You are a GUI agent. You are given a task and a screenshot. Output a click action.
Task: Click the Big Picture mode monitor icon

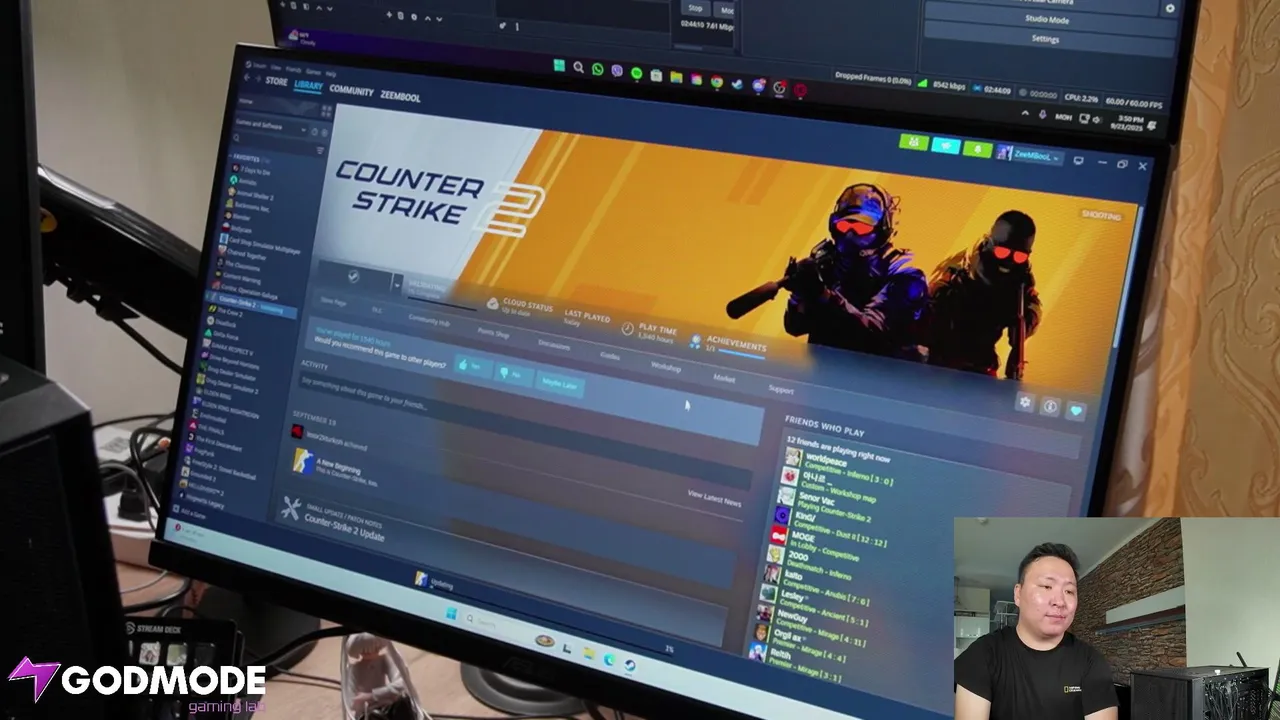[x=1079, y=160]
